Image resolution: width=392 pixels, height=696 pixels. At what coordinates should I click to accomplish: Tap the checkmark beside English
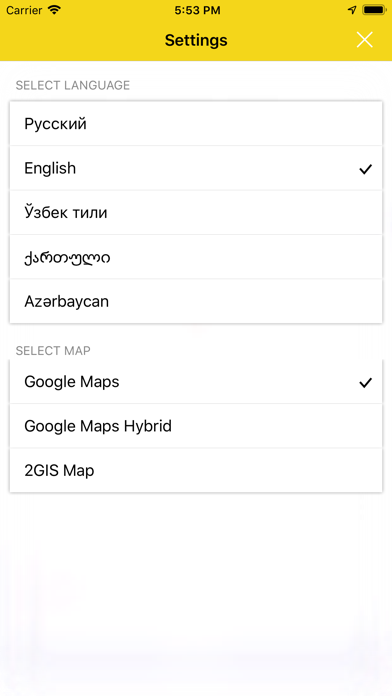point(365,169)
